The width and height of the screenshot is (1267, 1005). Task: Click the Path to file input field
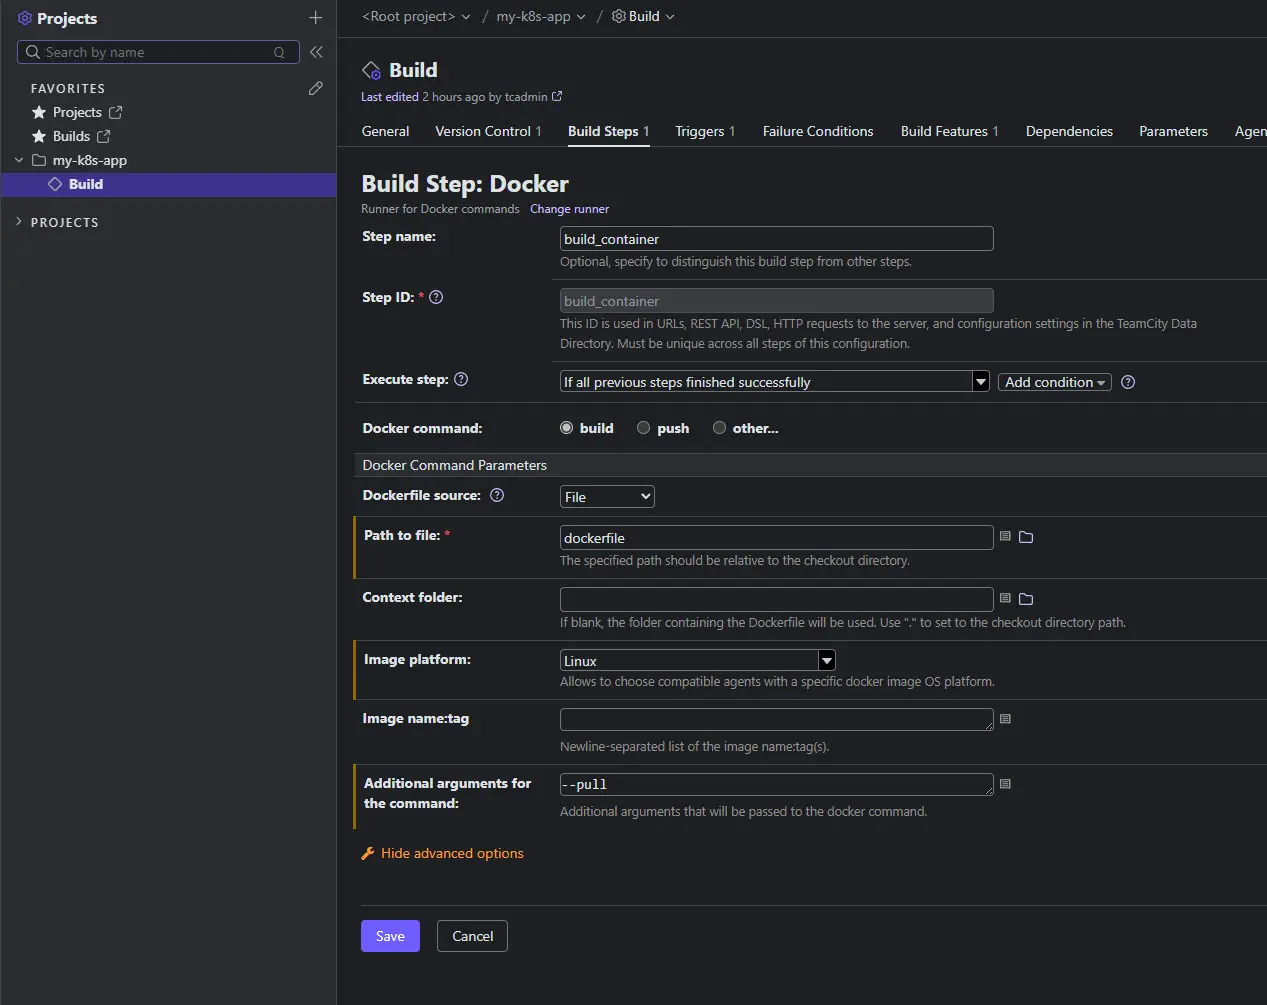tap(777, 538)
